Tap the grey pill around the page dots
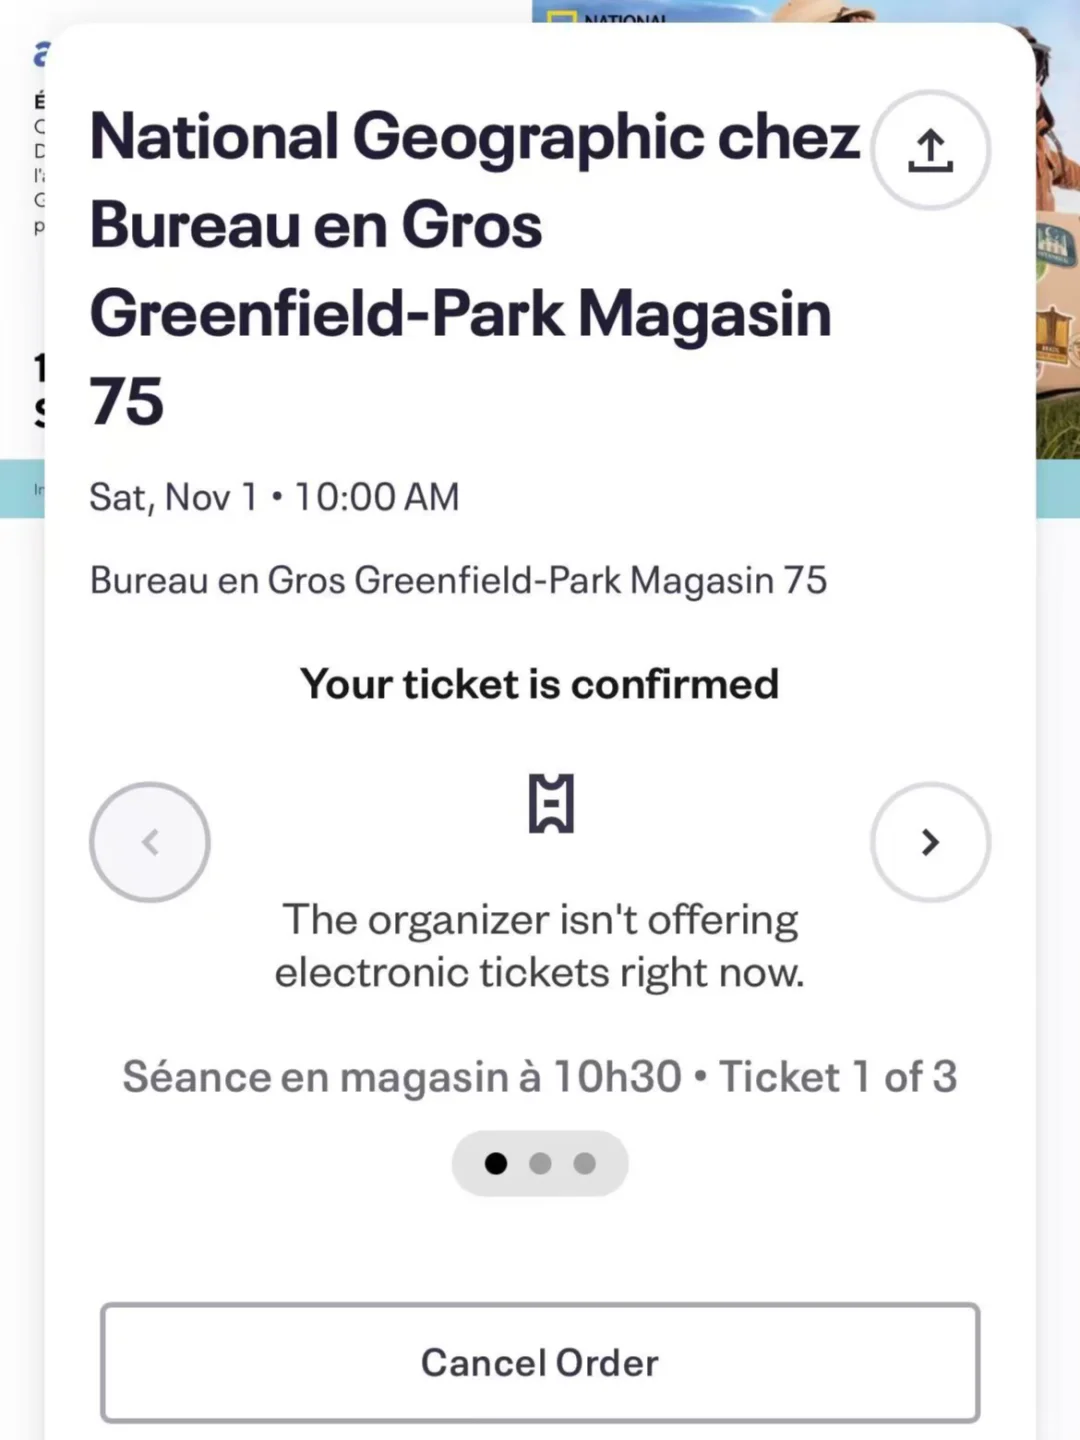1080x1440 pixels. [x=612, y=1163]
